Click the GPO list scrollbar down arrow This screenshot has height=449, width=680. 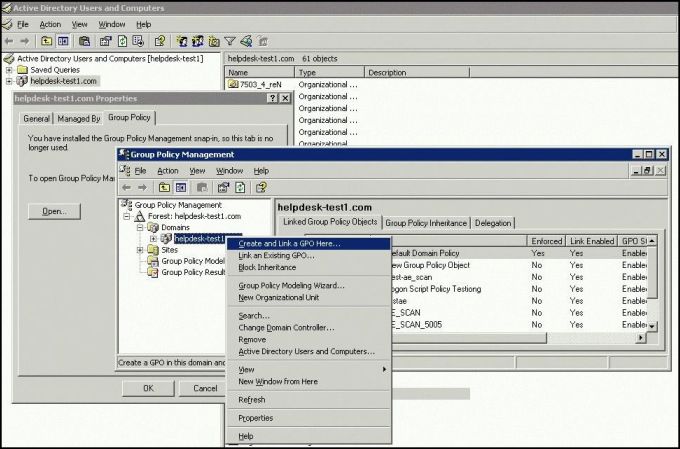(653, 327)
